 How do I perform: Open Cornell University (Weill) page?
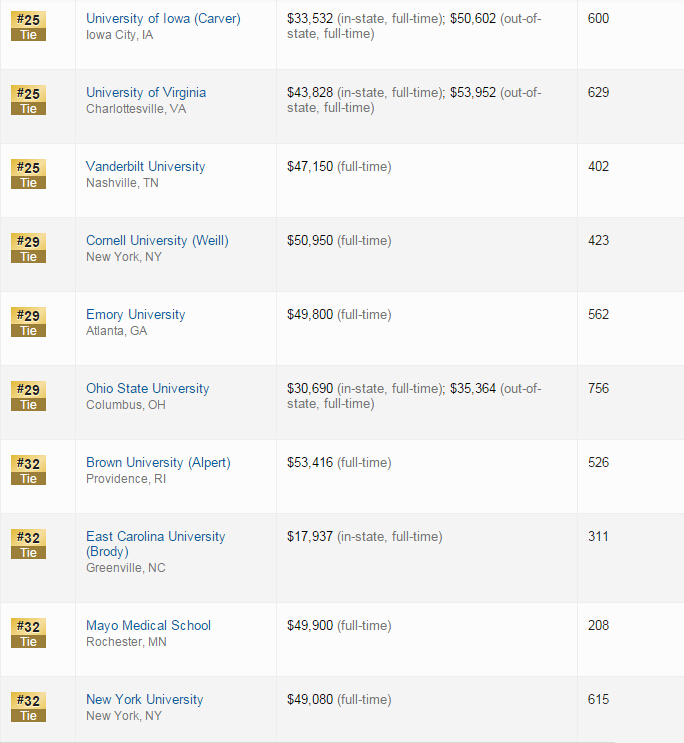(x=157, y=240)
